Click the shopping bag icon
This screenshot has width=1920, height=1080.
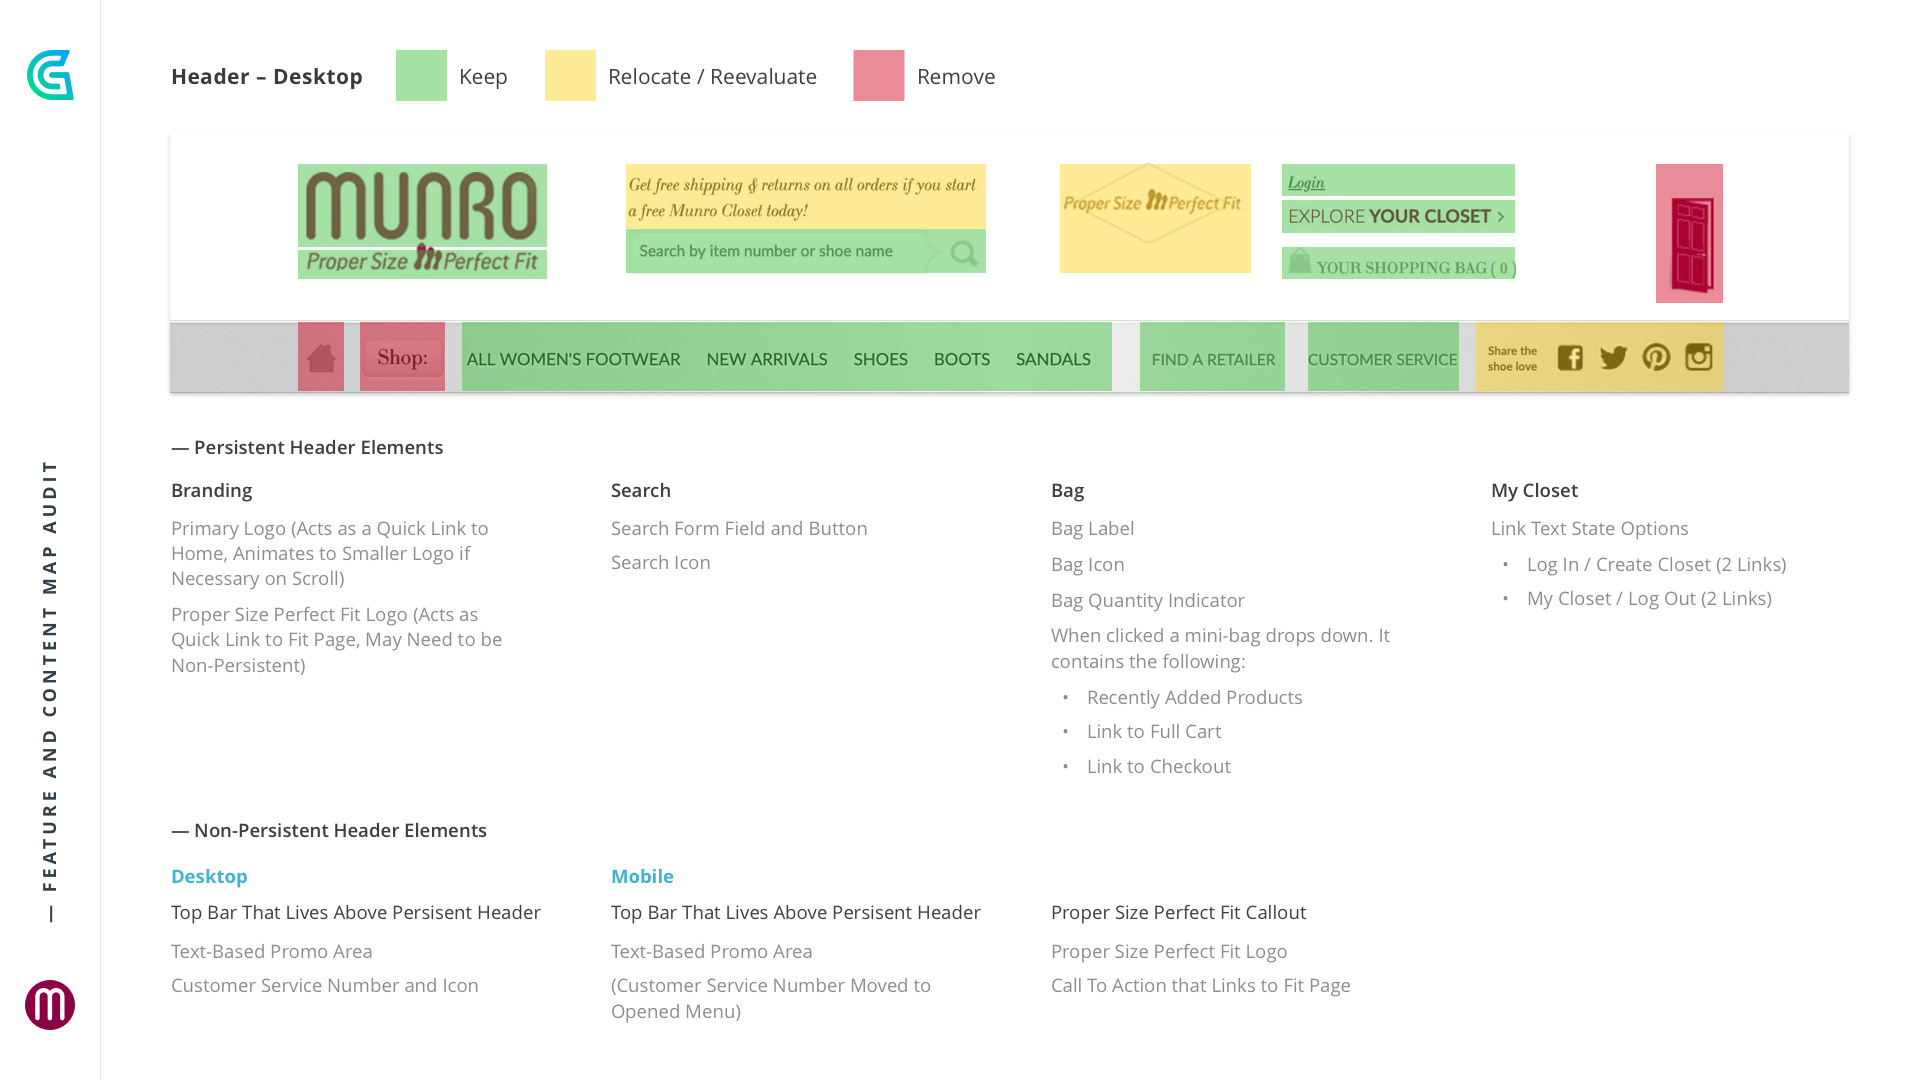pos(1299,262)
